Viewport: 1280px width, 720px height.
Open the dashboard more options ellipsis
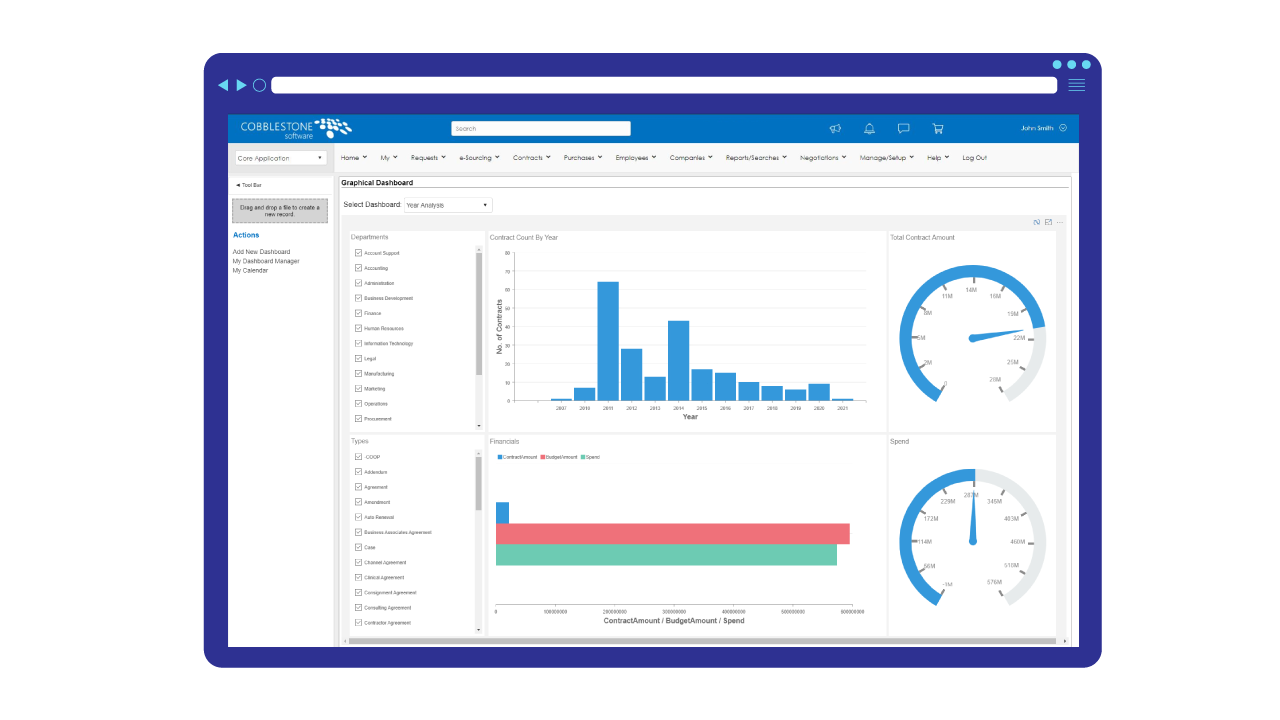(x=1060, y=222)
